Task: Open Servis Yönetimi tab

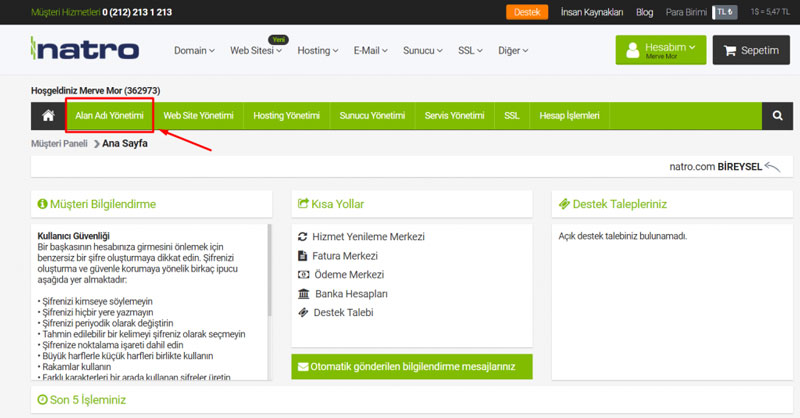Action: (x=455, y=116)
